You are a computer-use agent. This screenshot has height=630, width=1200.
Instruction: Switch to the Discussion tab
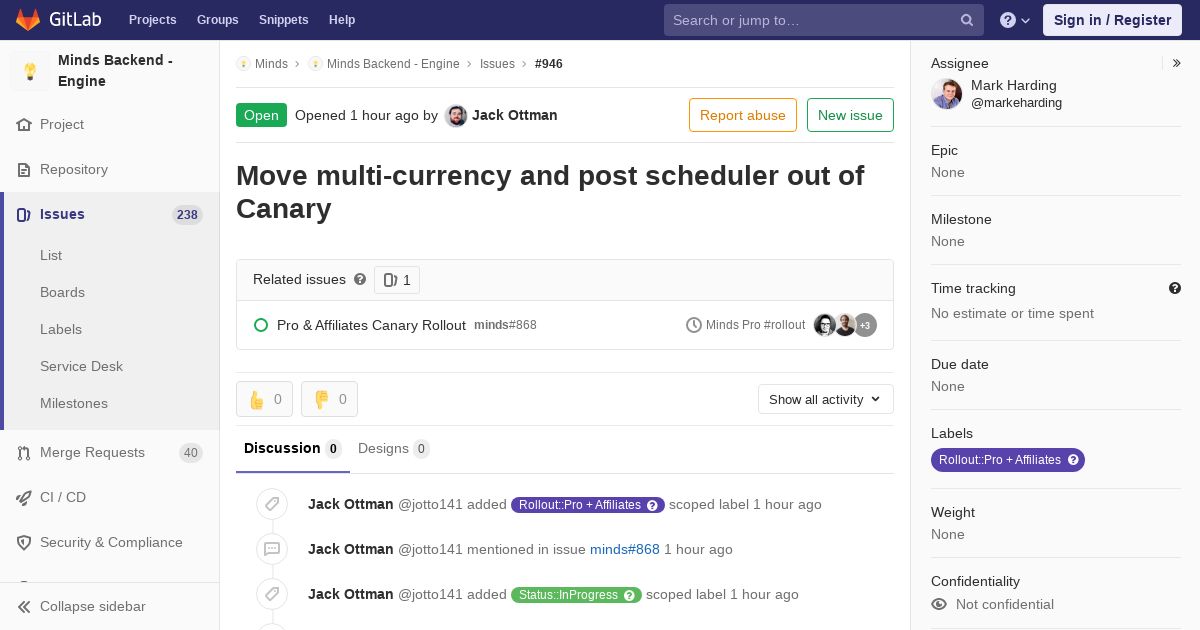point(293,449)
